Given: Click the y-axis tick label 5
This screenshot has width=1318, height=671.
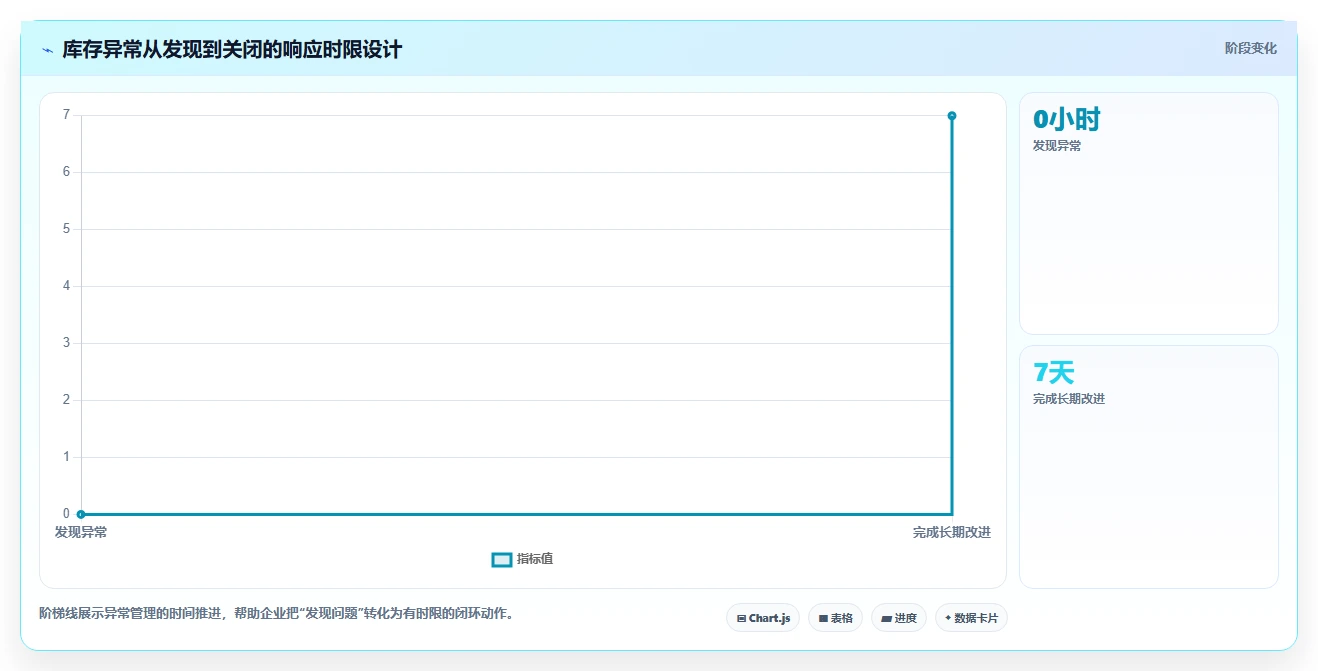Looking at the screenshot, I should tap(66, 229).
